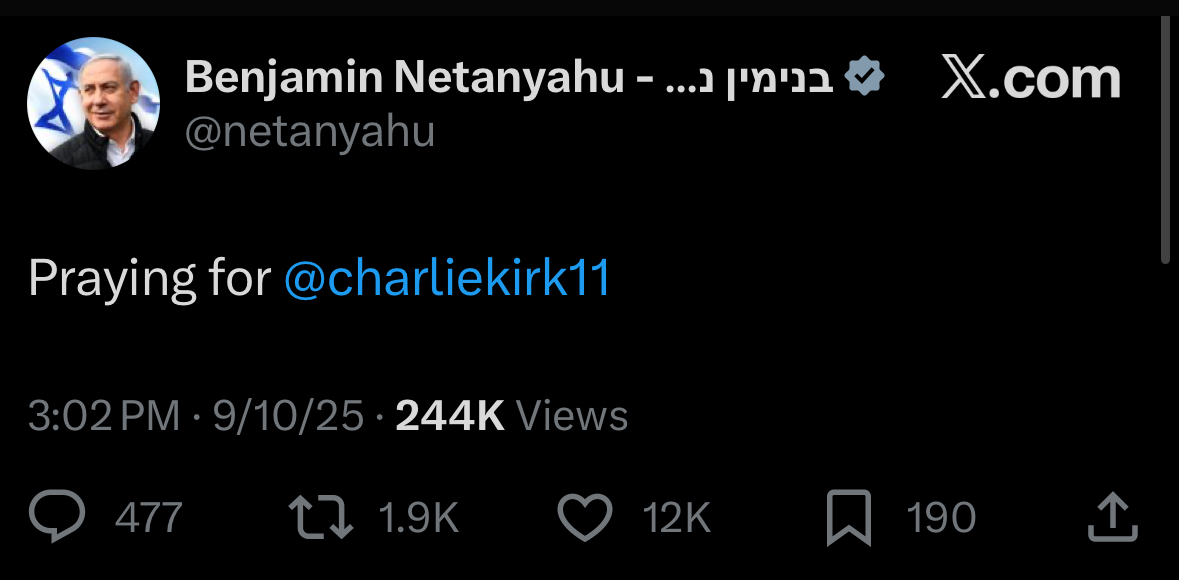The height and width of the screenshot is (580, 1179).
Task: Click the 190 bookmarks count
Action: click(941, 518)
